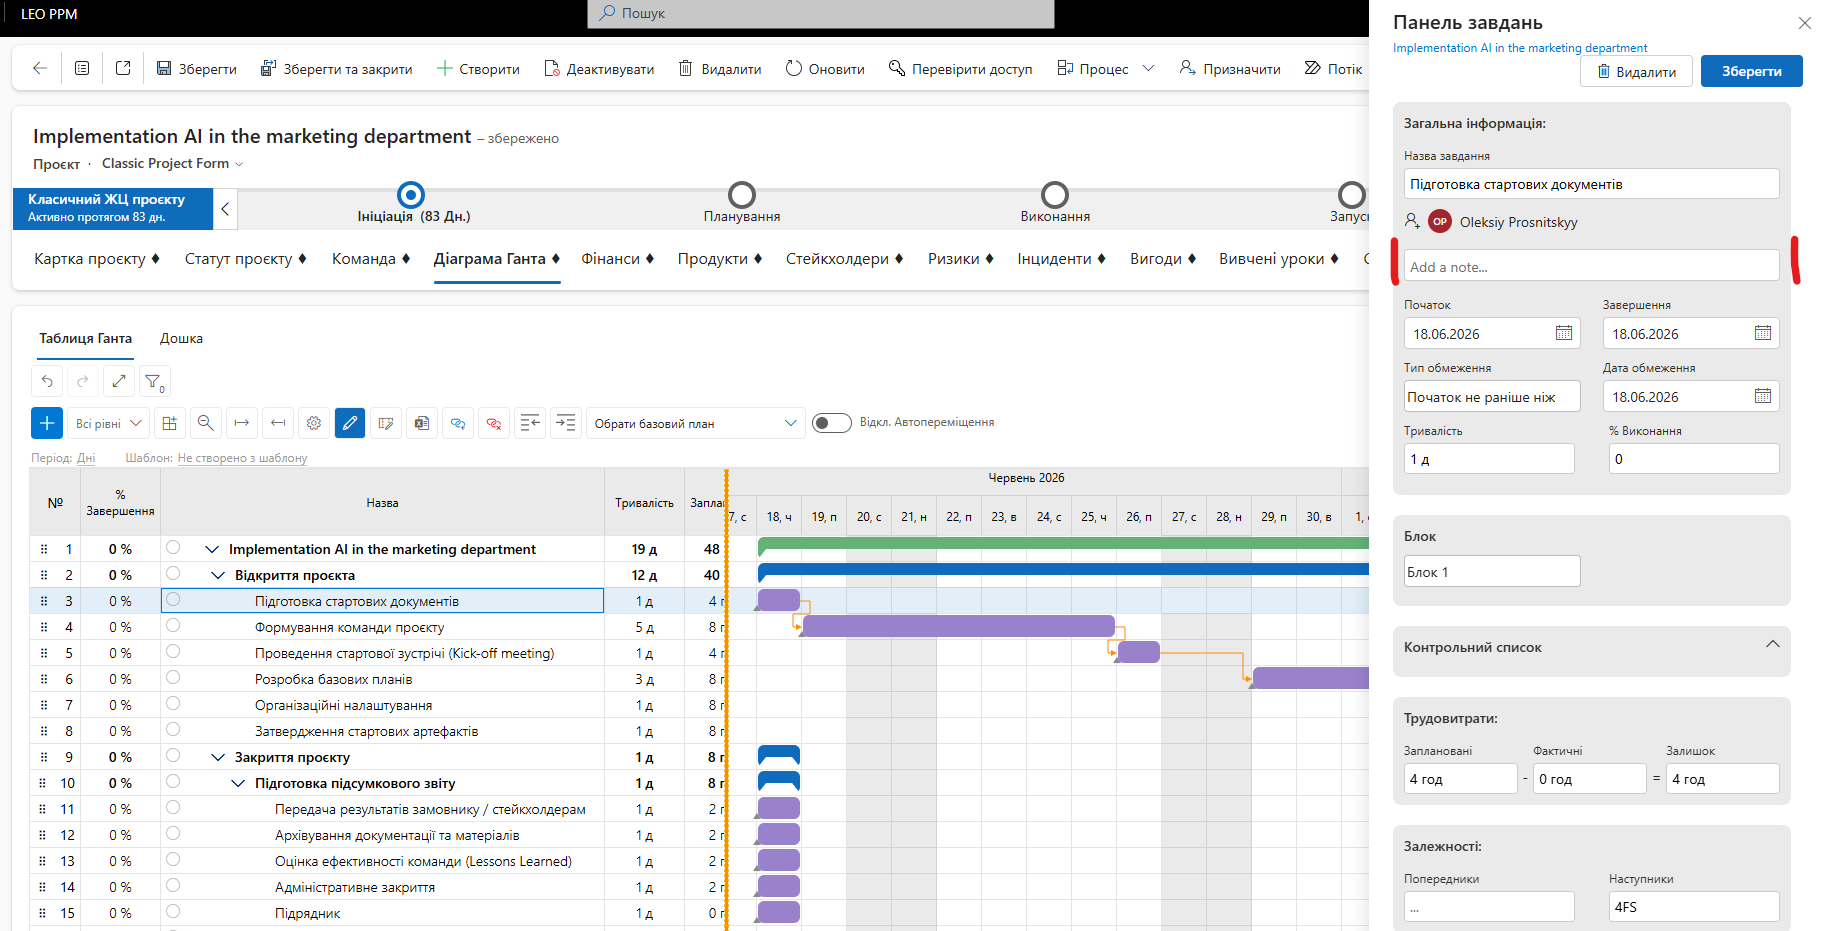1832x931 pixels.
Task: Select the radio circle for Закриття проєкту row
Action: pyautogui.click(x=173, y=756)
